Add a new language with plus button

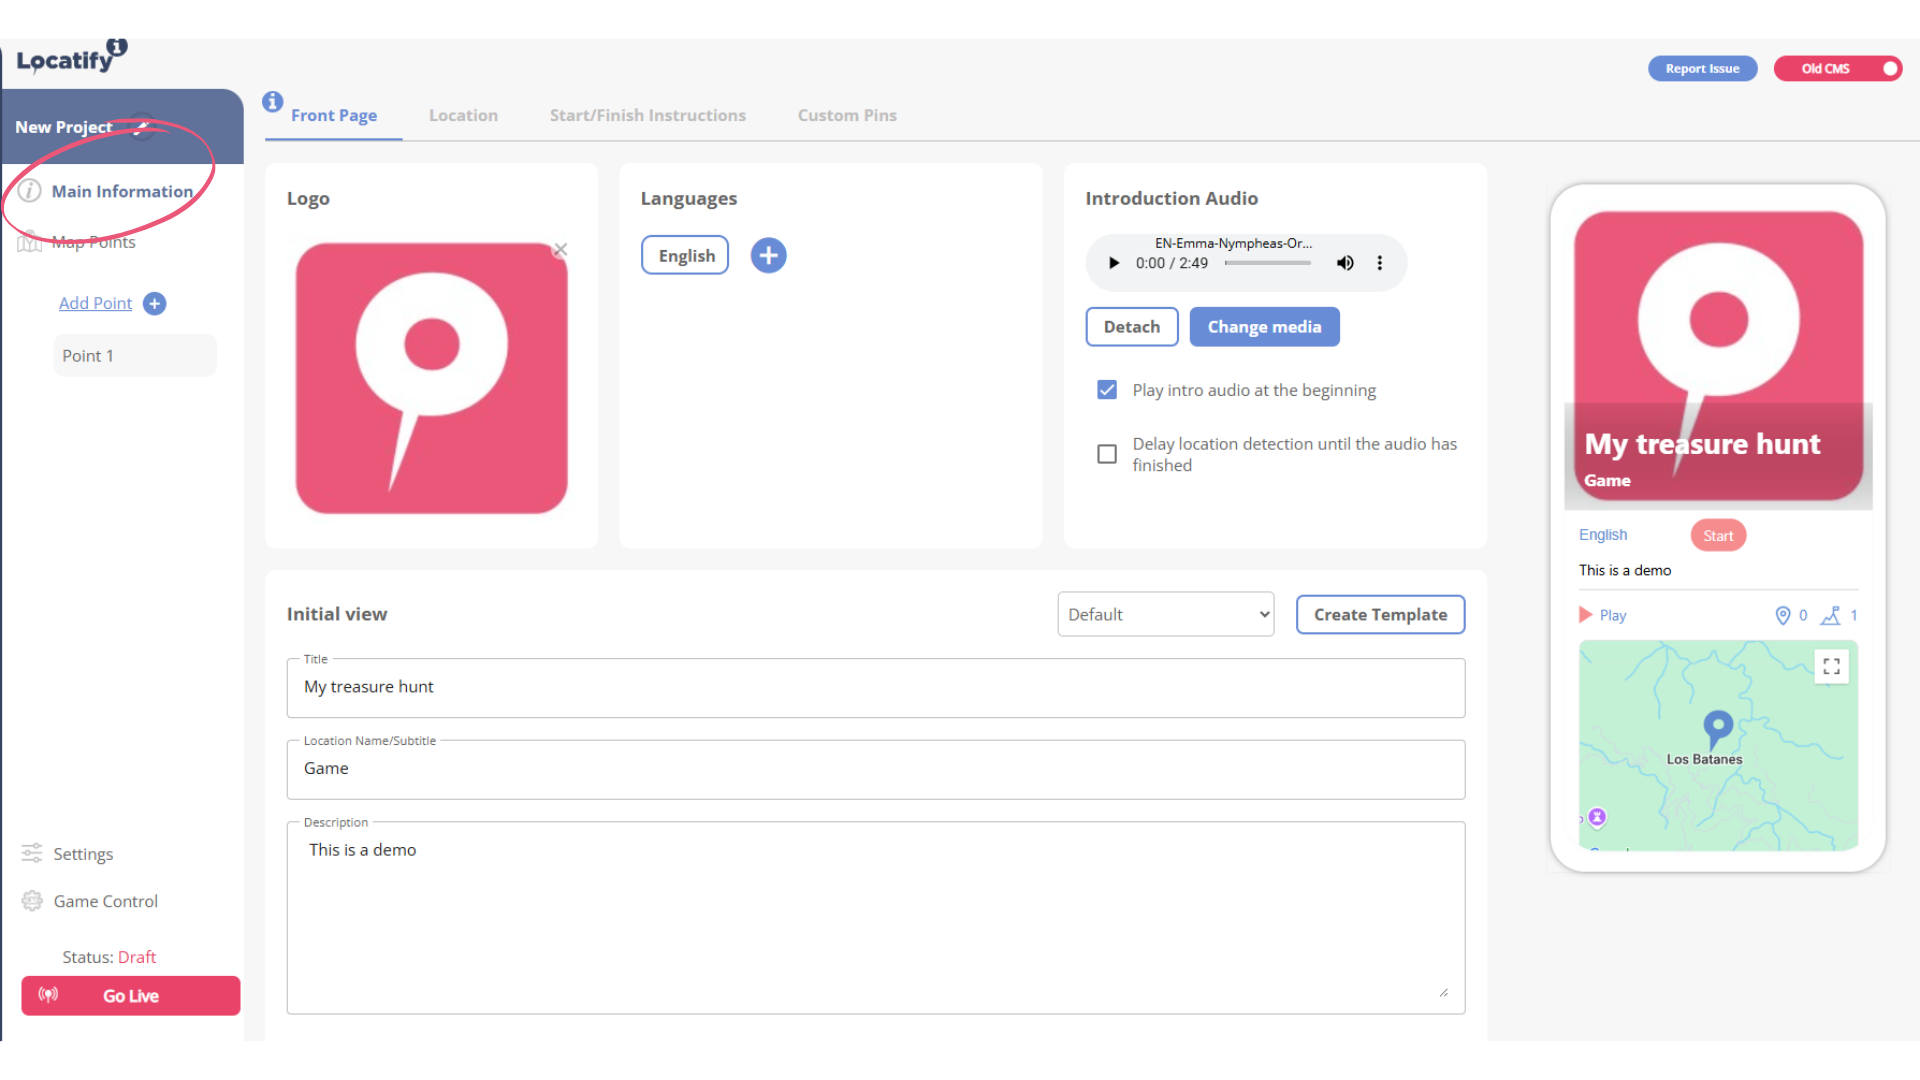768,255
